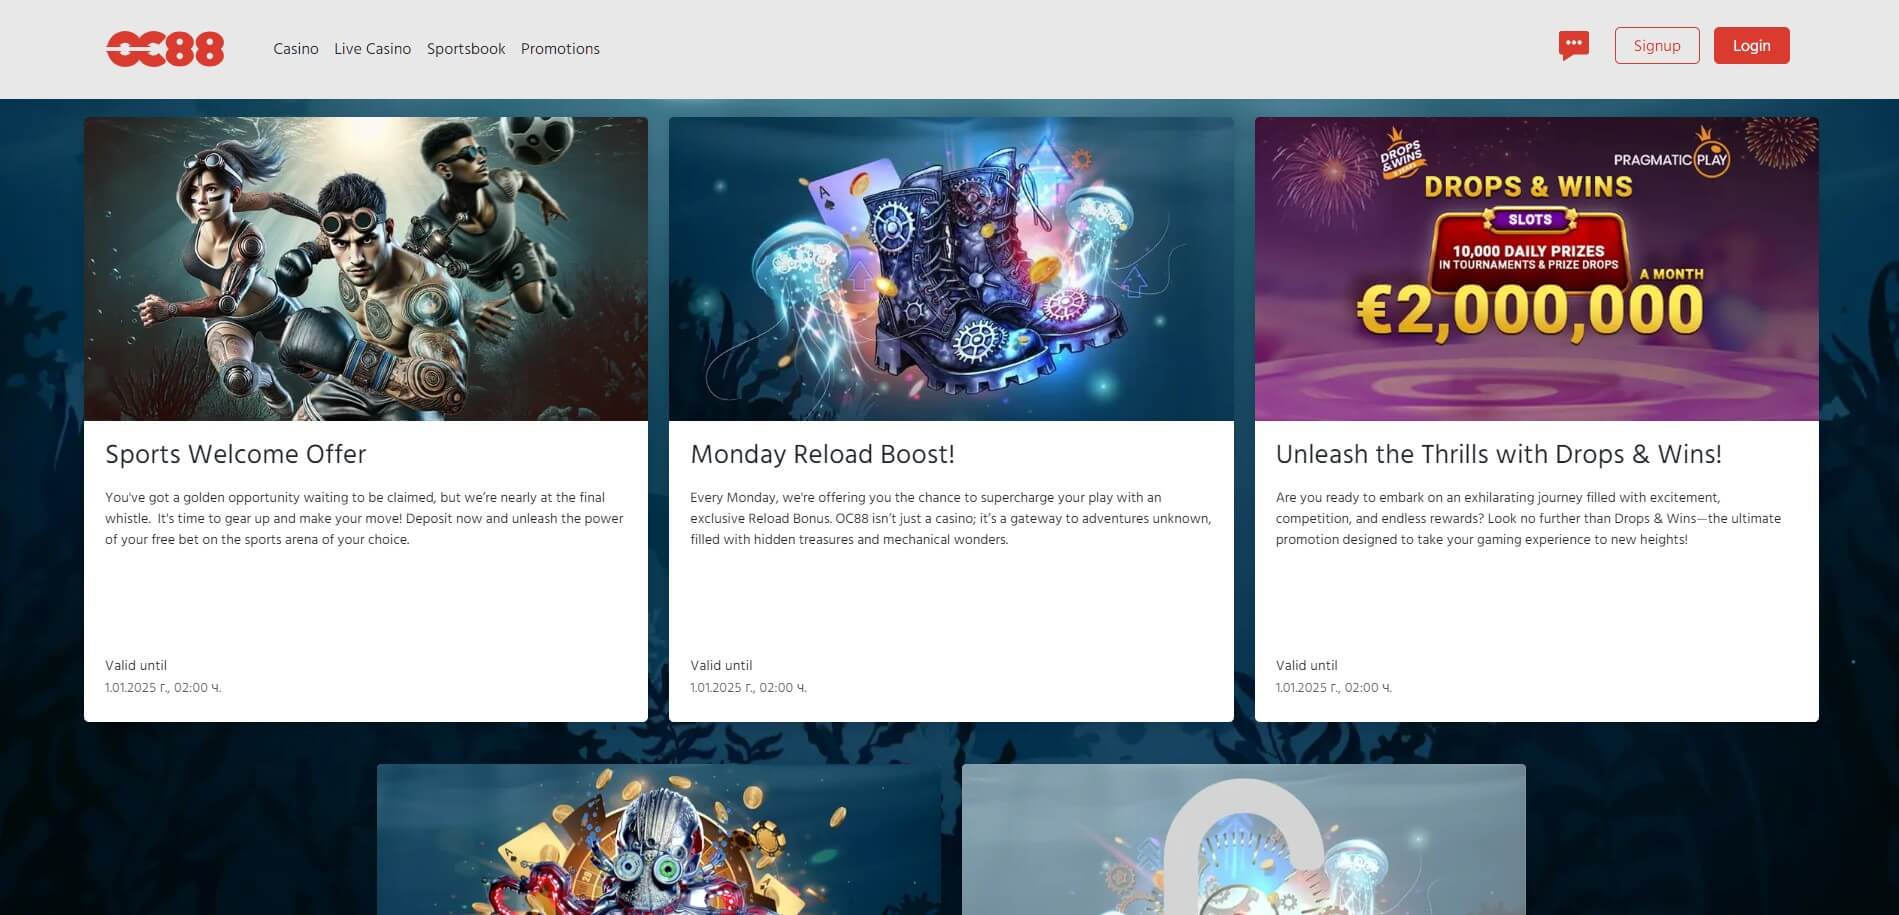Click the red Login button
Screen dimensions: 1899x915
coord(1751,46)
